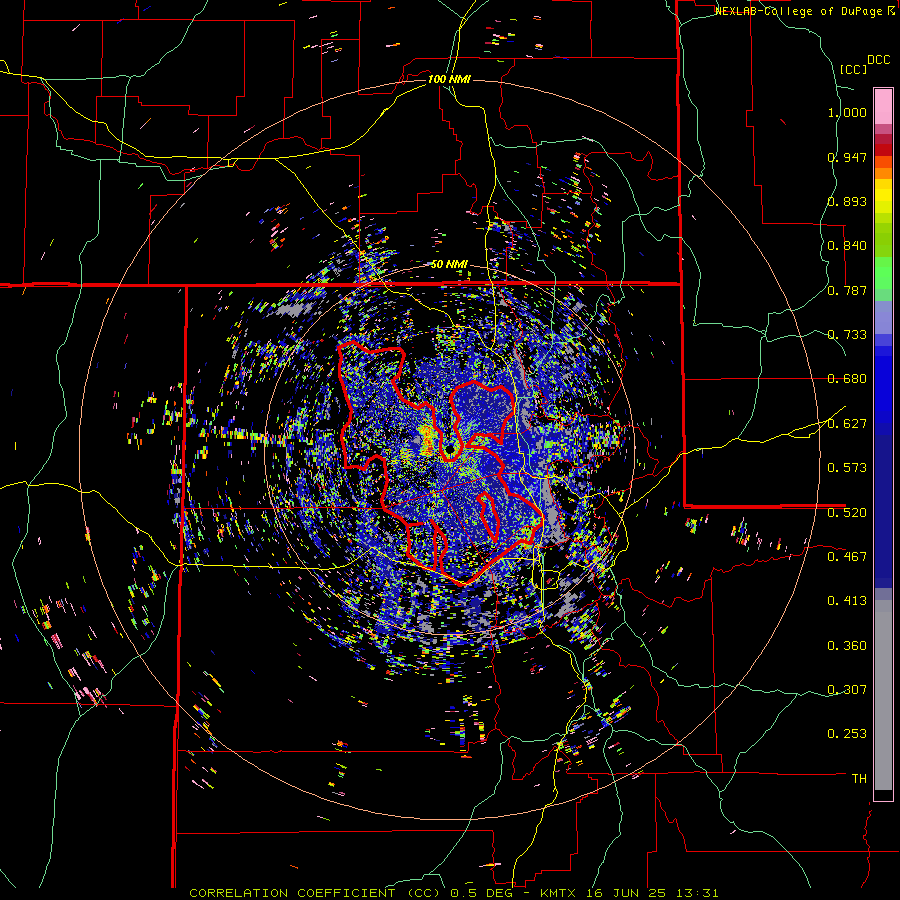Click the 0.520 scale value

coord(847,512)
